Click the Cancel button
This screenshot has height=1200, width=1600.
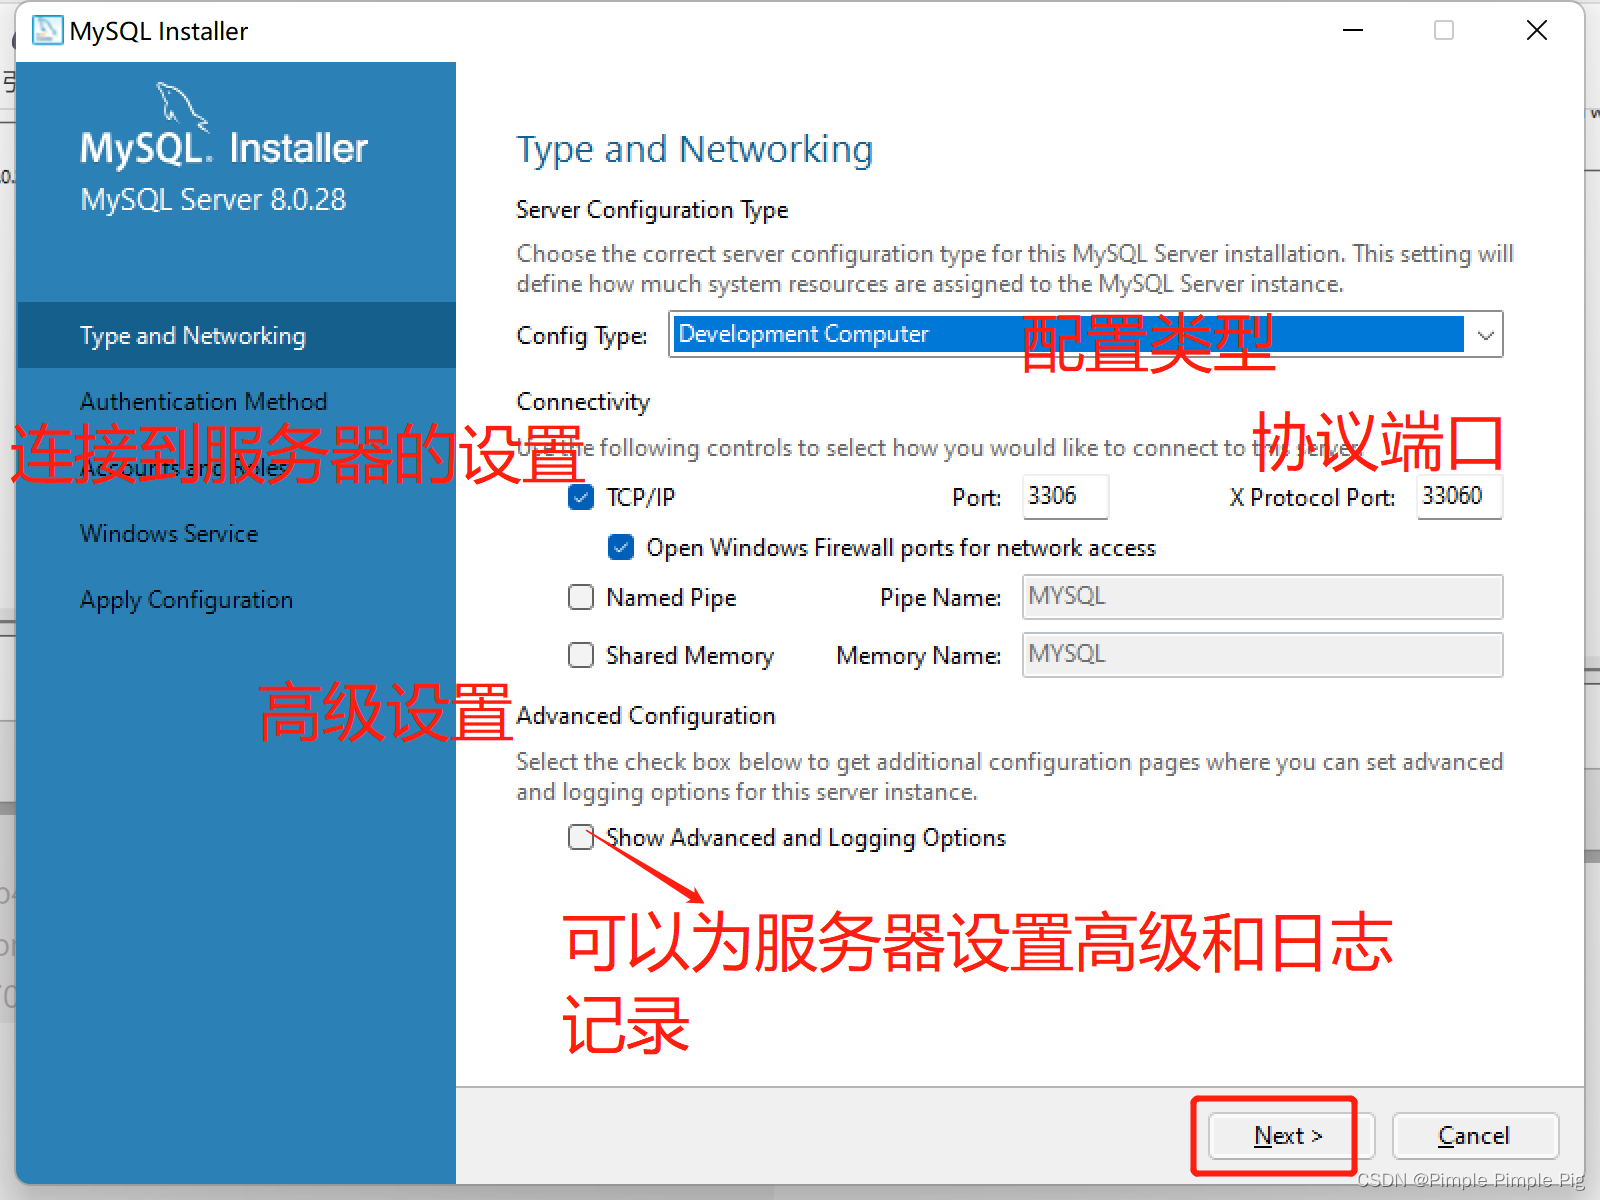coord(1474,1136)
